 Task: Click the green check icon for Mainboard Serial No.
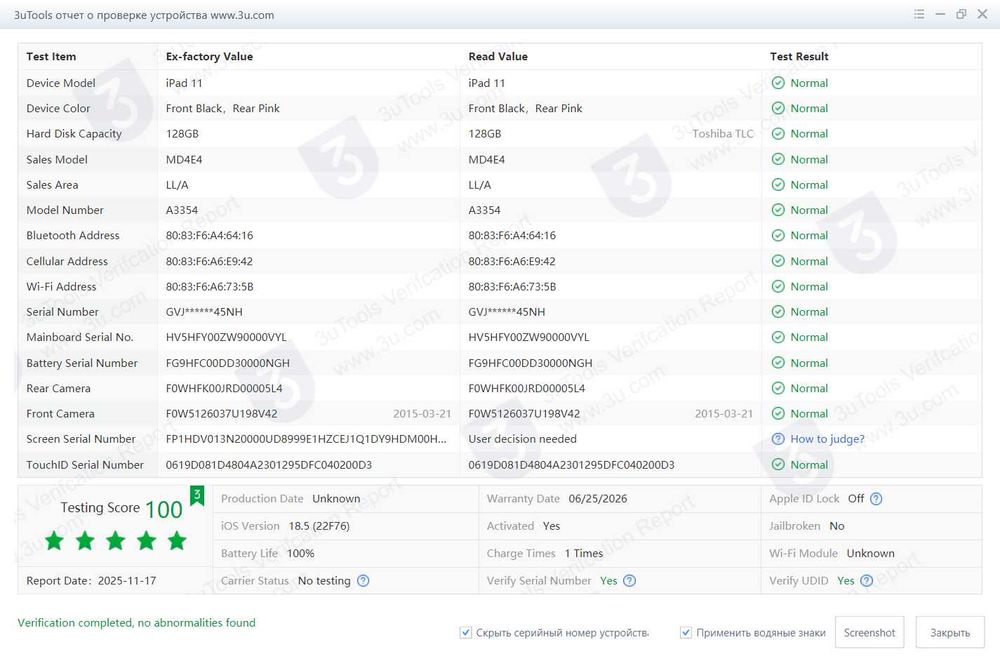click(x=778, y=337)
